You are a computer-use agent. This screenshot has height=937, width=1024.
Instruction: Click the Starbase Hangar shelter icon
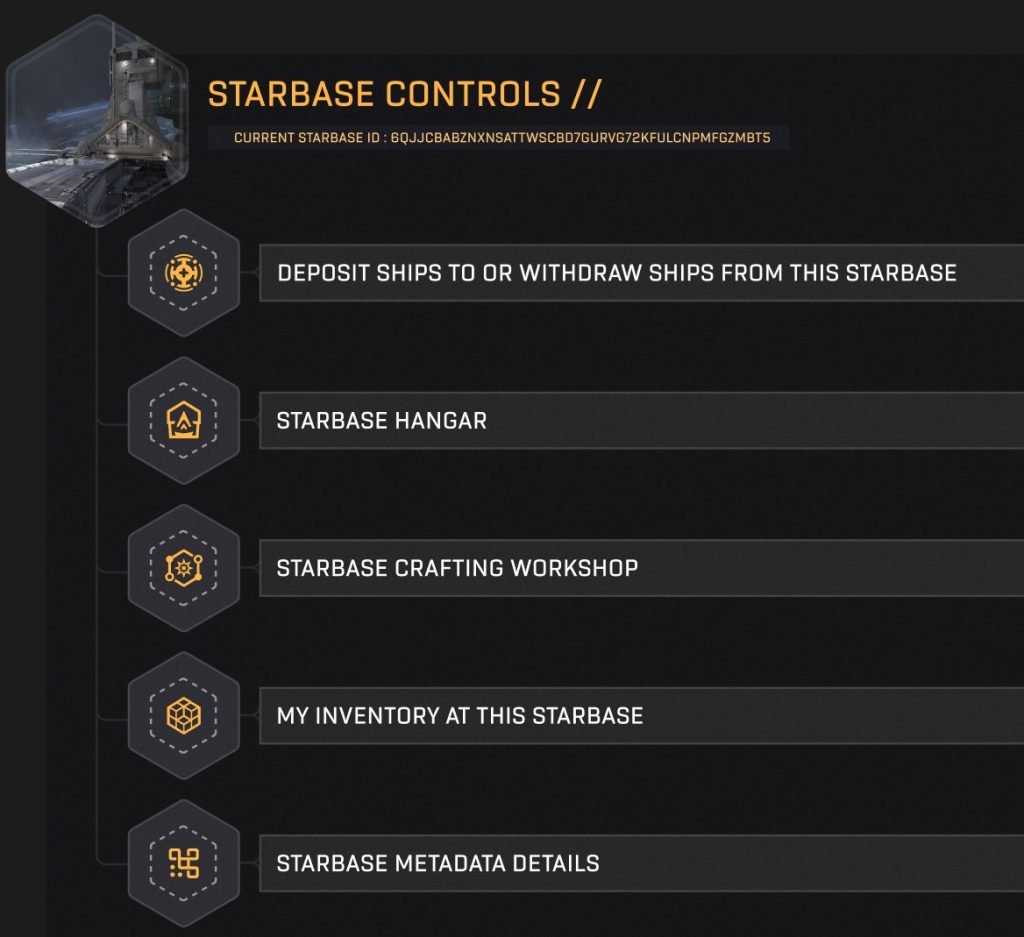coord(184,420)
